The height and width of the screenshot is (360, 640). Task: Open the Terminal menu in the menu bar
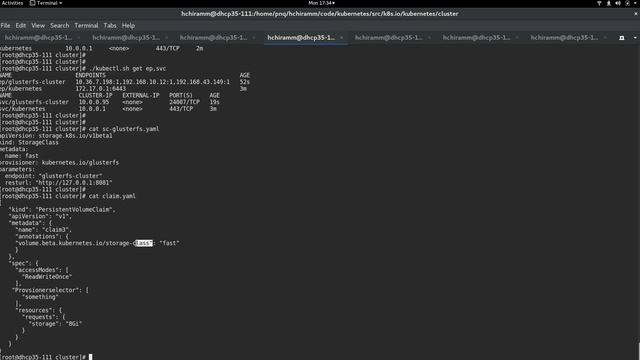86,25
